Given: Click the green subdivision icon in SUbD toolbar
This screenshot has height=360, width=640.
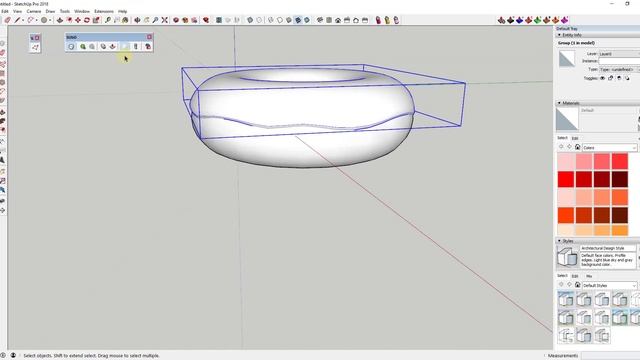Looking at the screenshot, I should [x=83, y=47].
